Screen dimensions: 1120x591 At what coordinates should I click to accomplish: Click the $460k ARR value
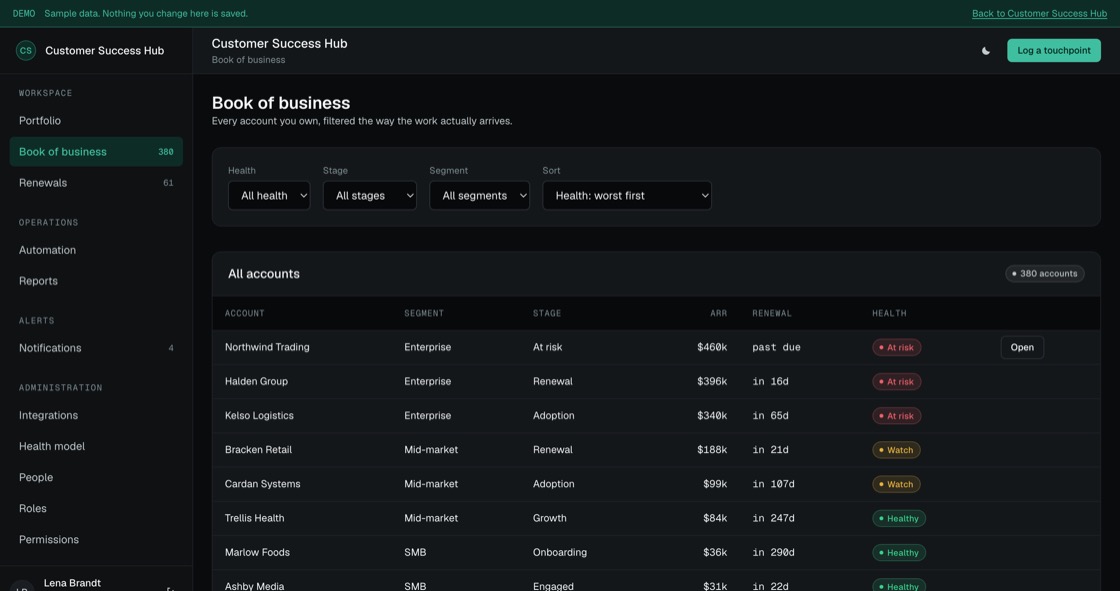coord(711,347)
